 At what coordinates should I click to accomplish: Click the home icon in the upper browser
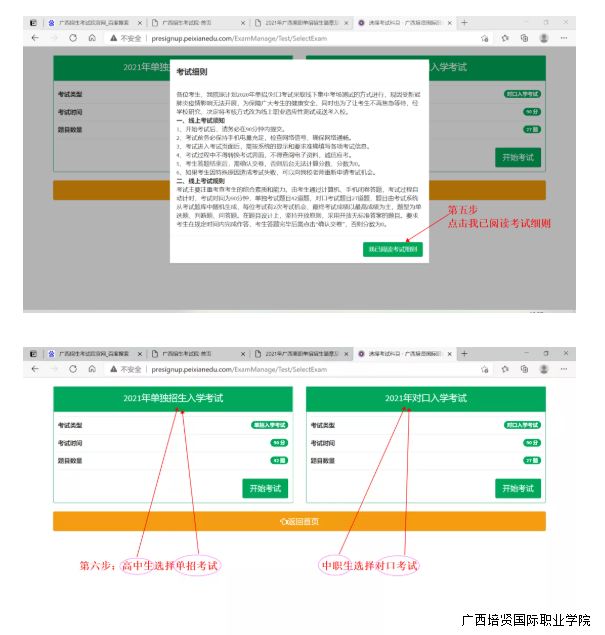[92, 37]
